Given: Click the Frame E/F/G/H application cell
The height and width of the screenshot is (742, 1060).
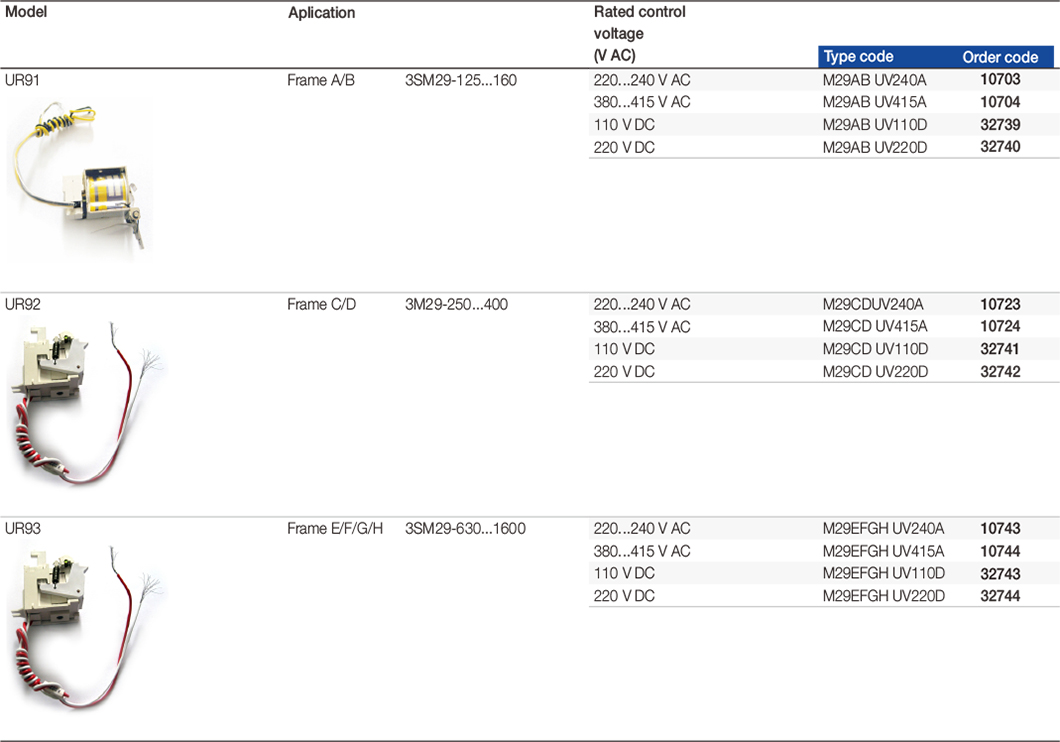Looking at the screenshot, I should (x=334, y=528).
